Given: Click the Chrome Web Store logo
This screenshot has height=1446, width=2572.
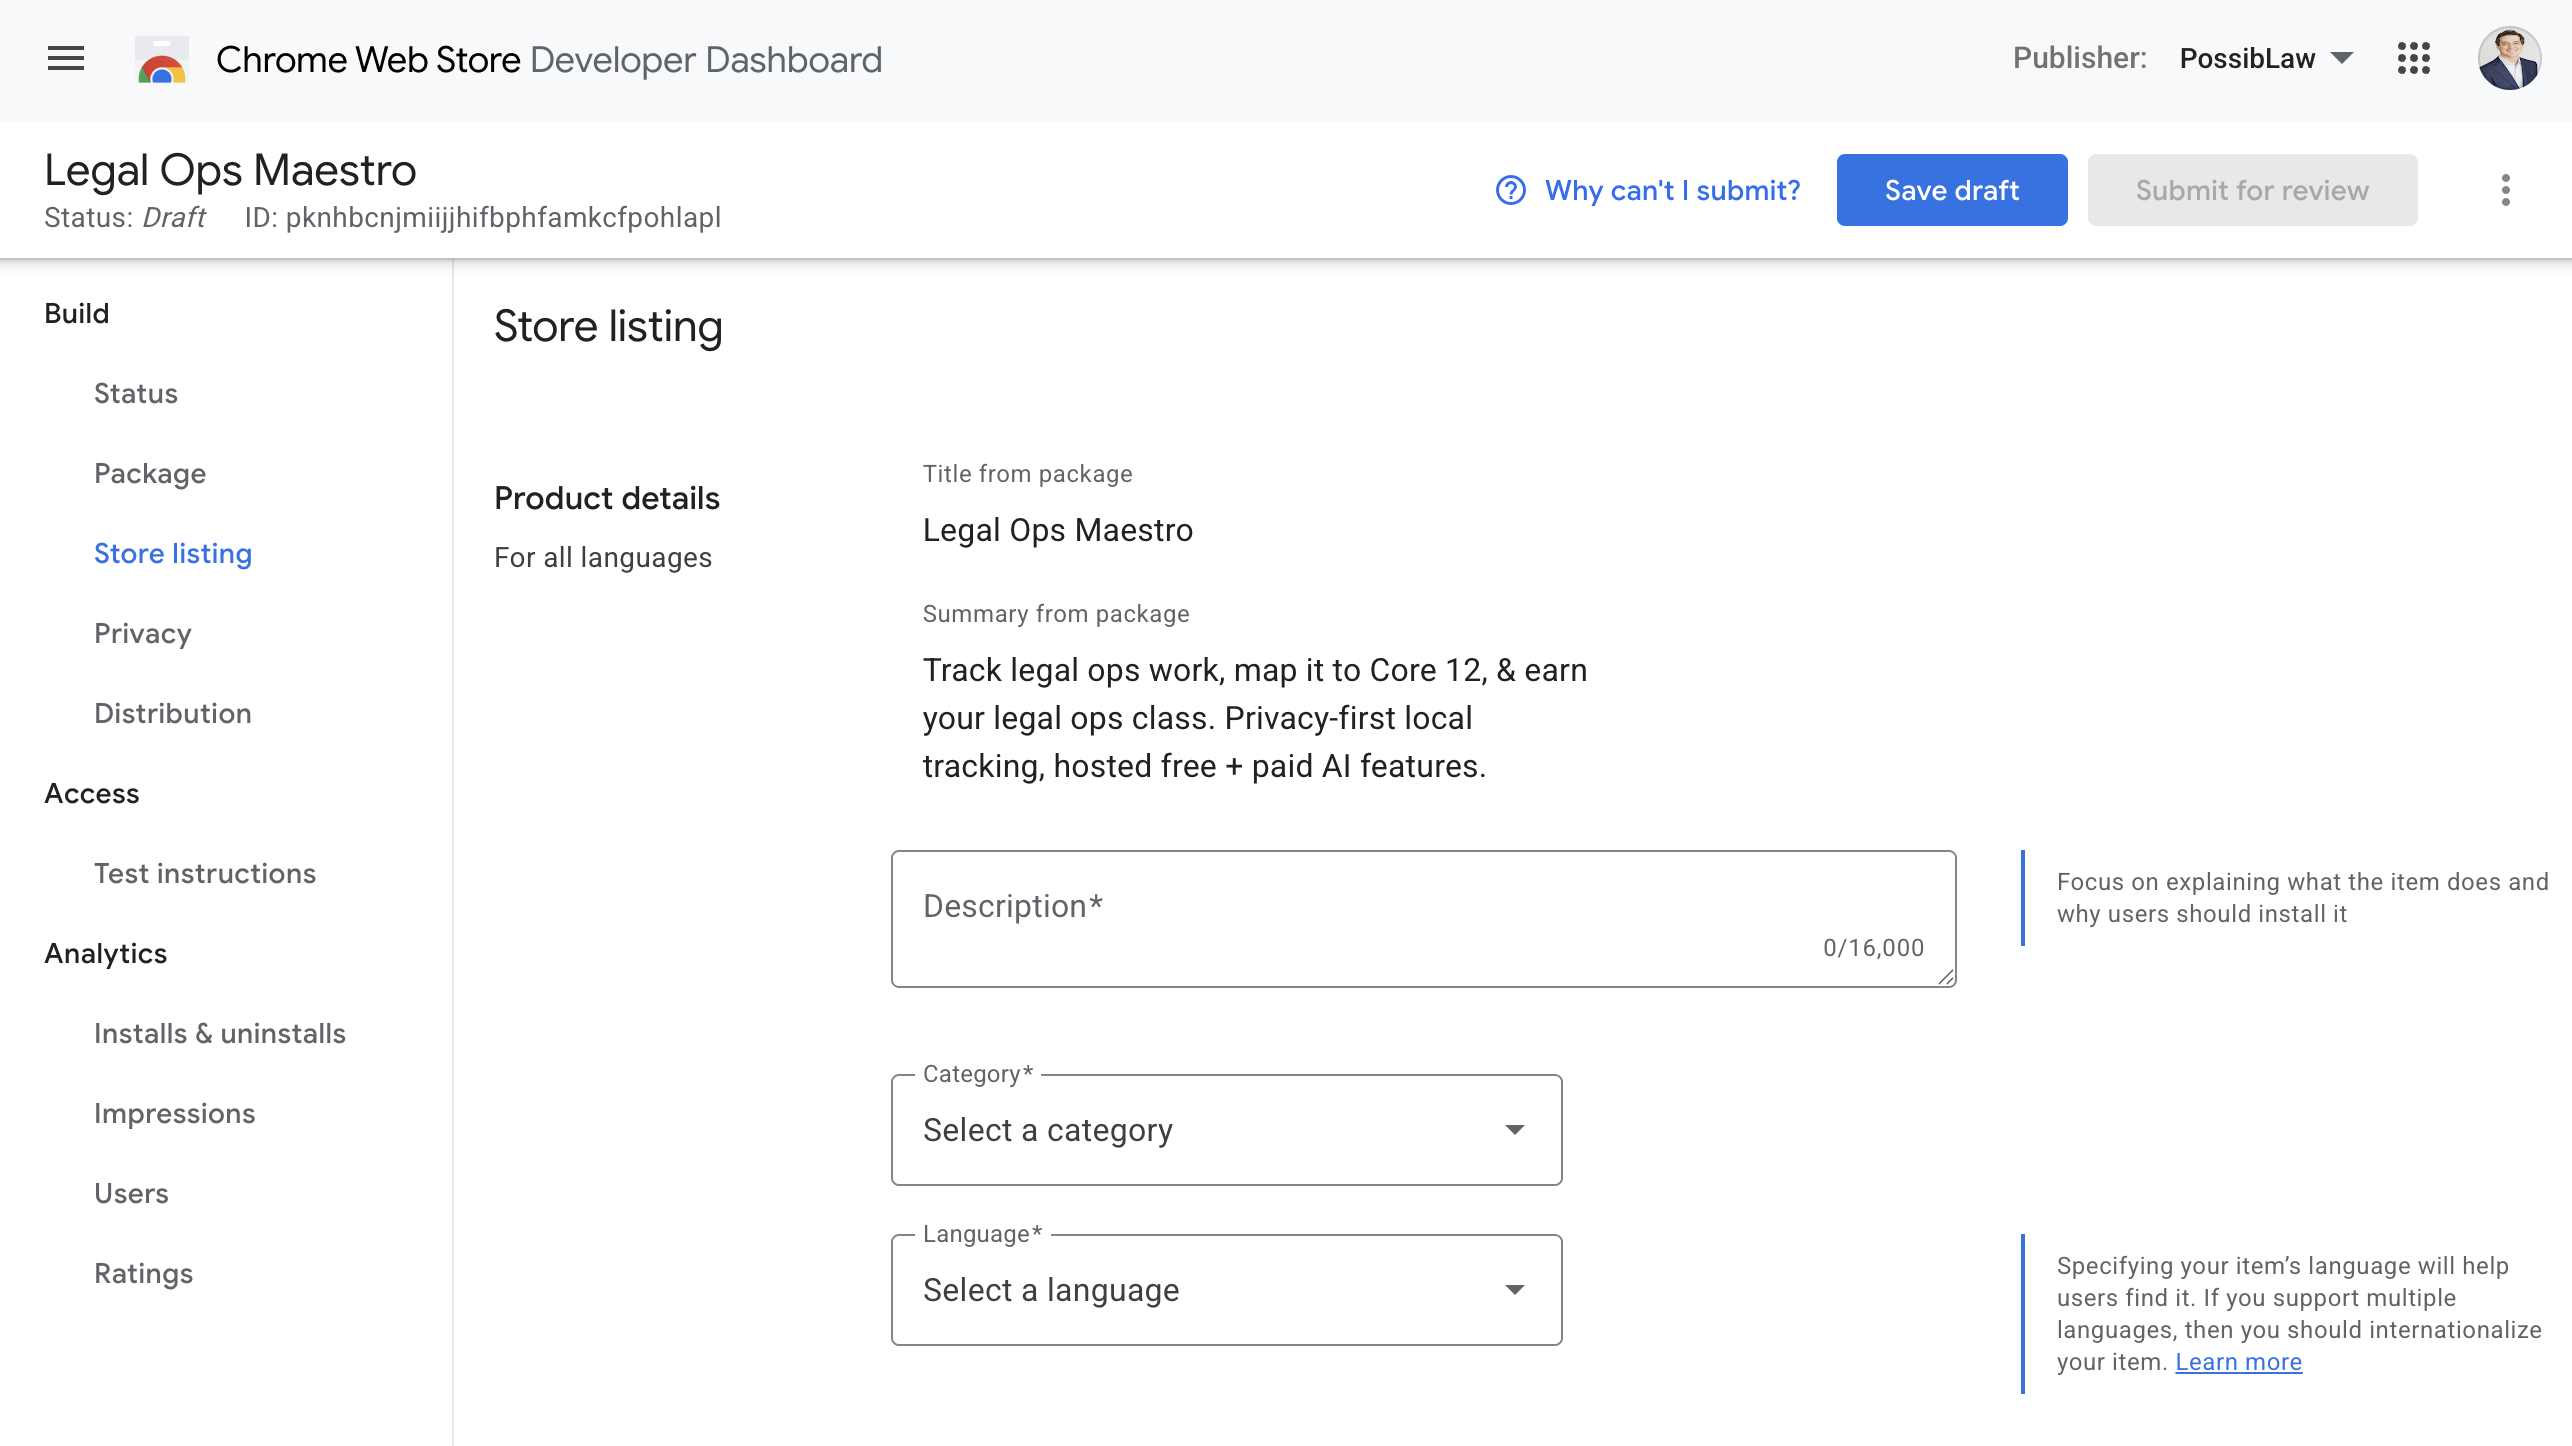Looking at the screenshot, I should [x=162, y=60].
